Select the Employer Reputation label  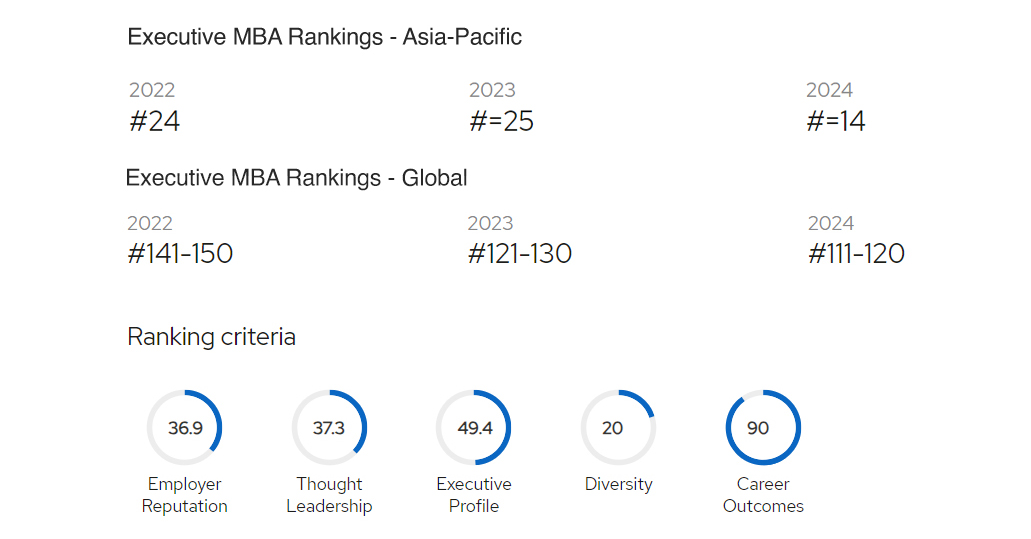(x=185, y=495)
